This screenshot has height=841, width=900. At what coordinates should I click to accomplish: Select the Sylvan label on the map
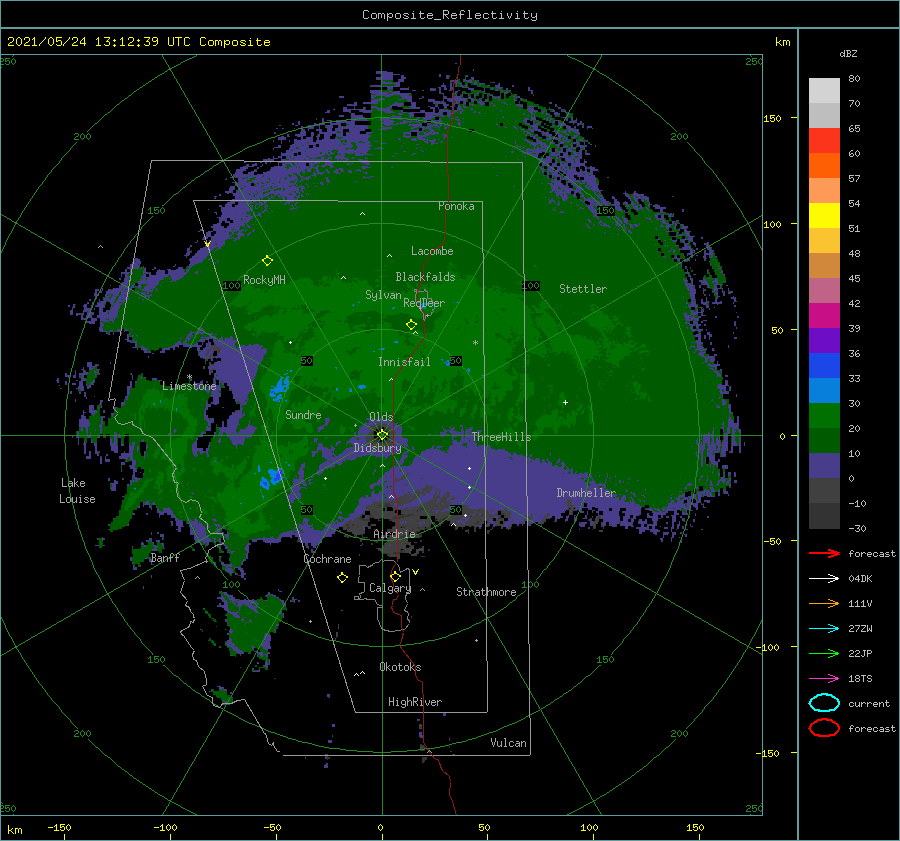point(383,295)
